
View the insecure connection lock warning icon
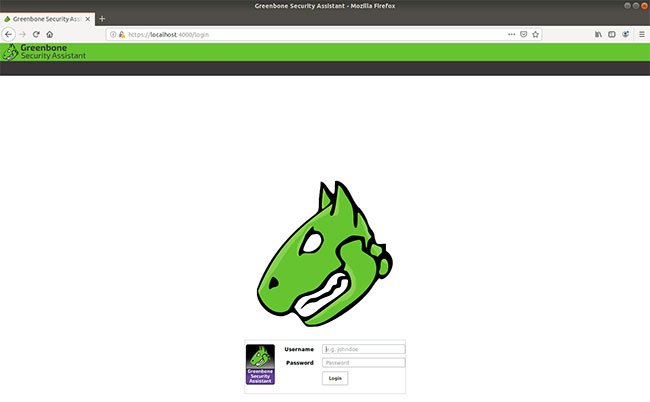122,34
